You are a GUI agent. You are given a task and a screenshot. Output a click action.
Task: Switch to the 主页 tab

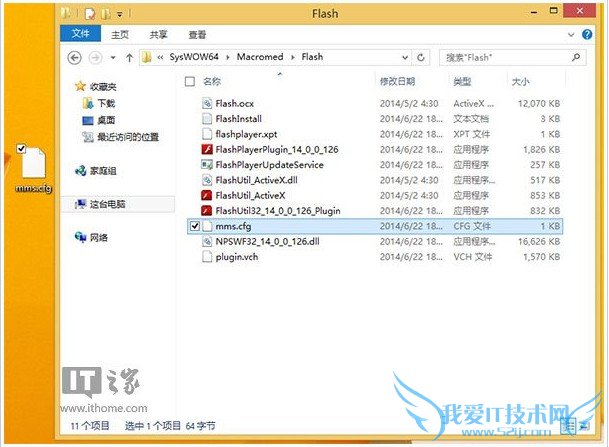120,35
